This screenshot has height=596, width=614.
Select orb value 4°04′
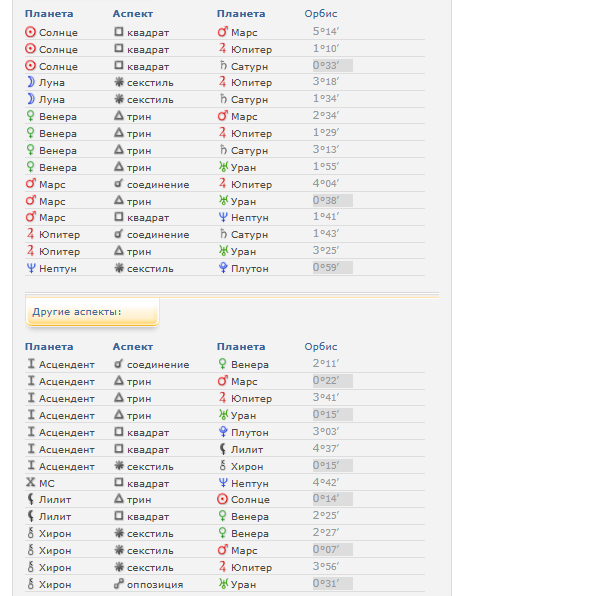click(326, 183)
